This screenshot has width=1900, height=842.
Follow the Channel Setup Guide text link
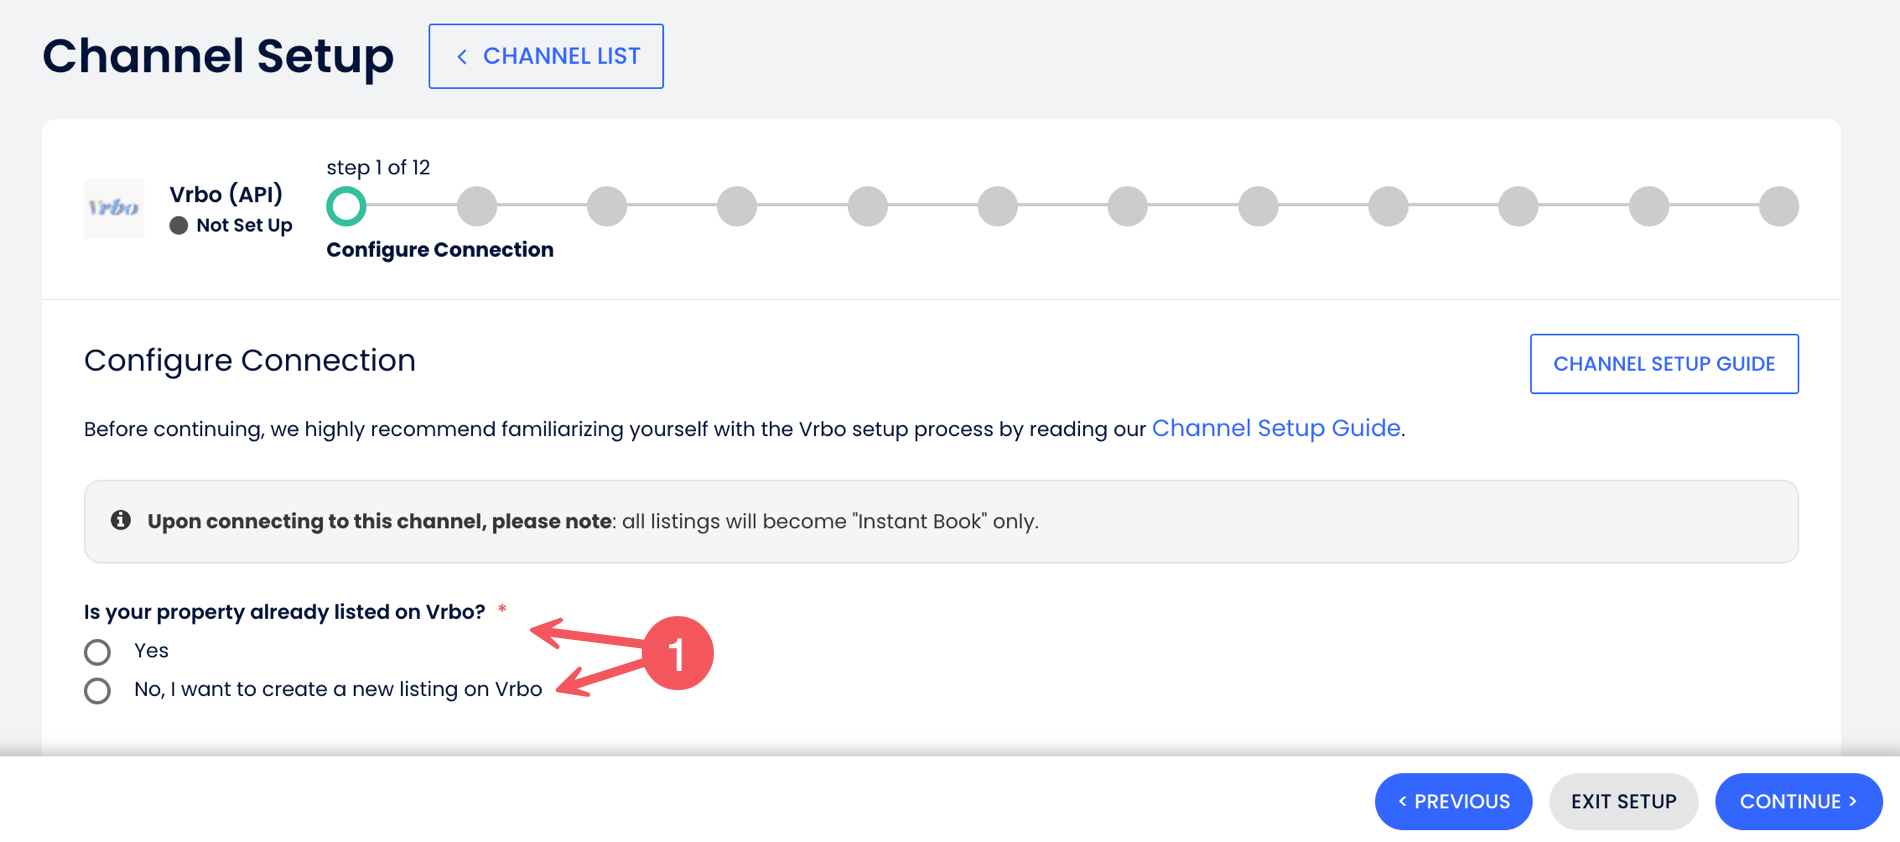pos(1276,428)
